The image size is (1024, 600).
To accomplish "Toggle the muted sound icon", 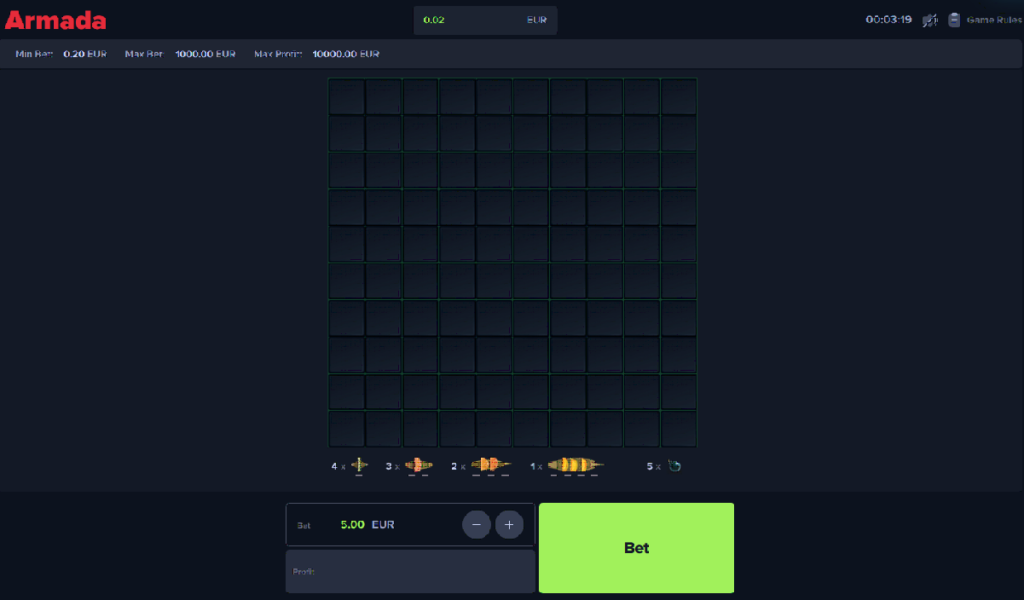I will point(930,20).
